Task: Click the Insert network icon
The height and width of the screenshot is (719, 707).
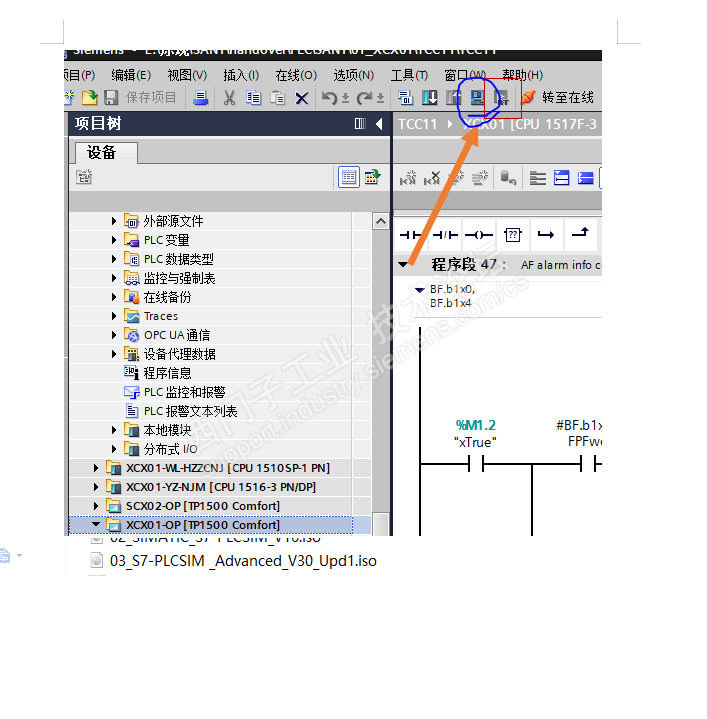Action: (408, 177)
